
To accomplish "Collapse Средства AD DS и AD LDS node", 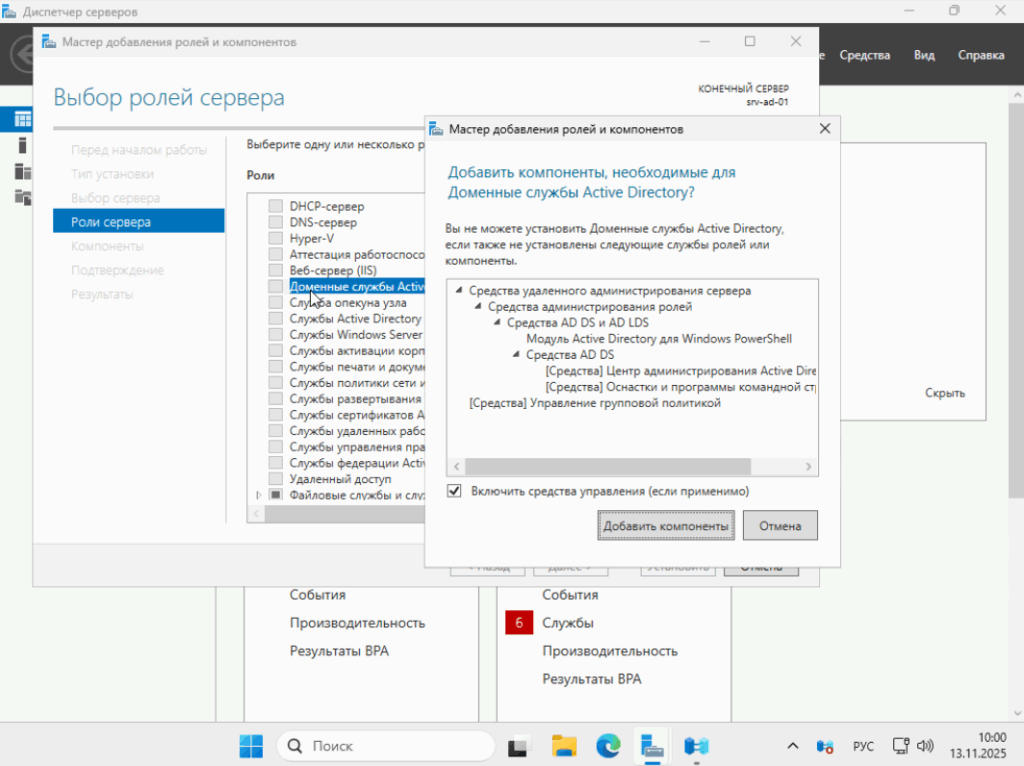I will coord(497,322).
